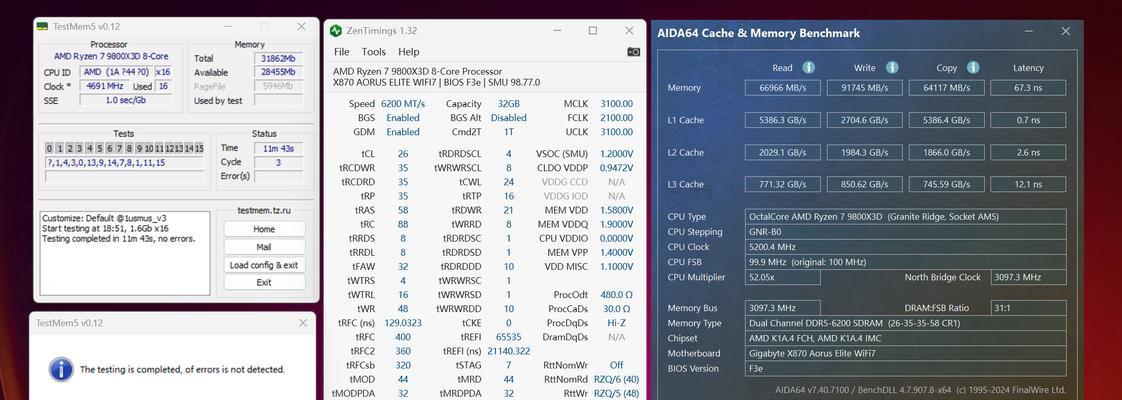The width and height of the screenshot is (1122, 400).
Task: Minimize the ZenTimings window
Action: [x=557, y=31]
